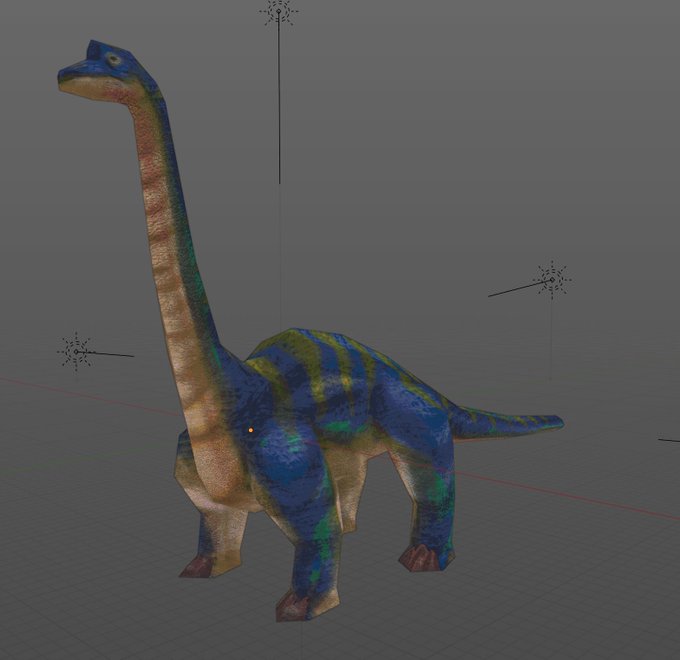Select the lamp object above the dinosaur
Viewport: 680px width, 660px height.
tap(279, 11)
